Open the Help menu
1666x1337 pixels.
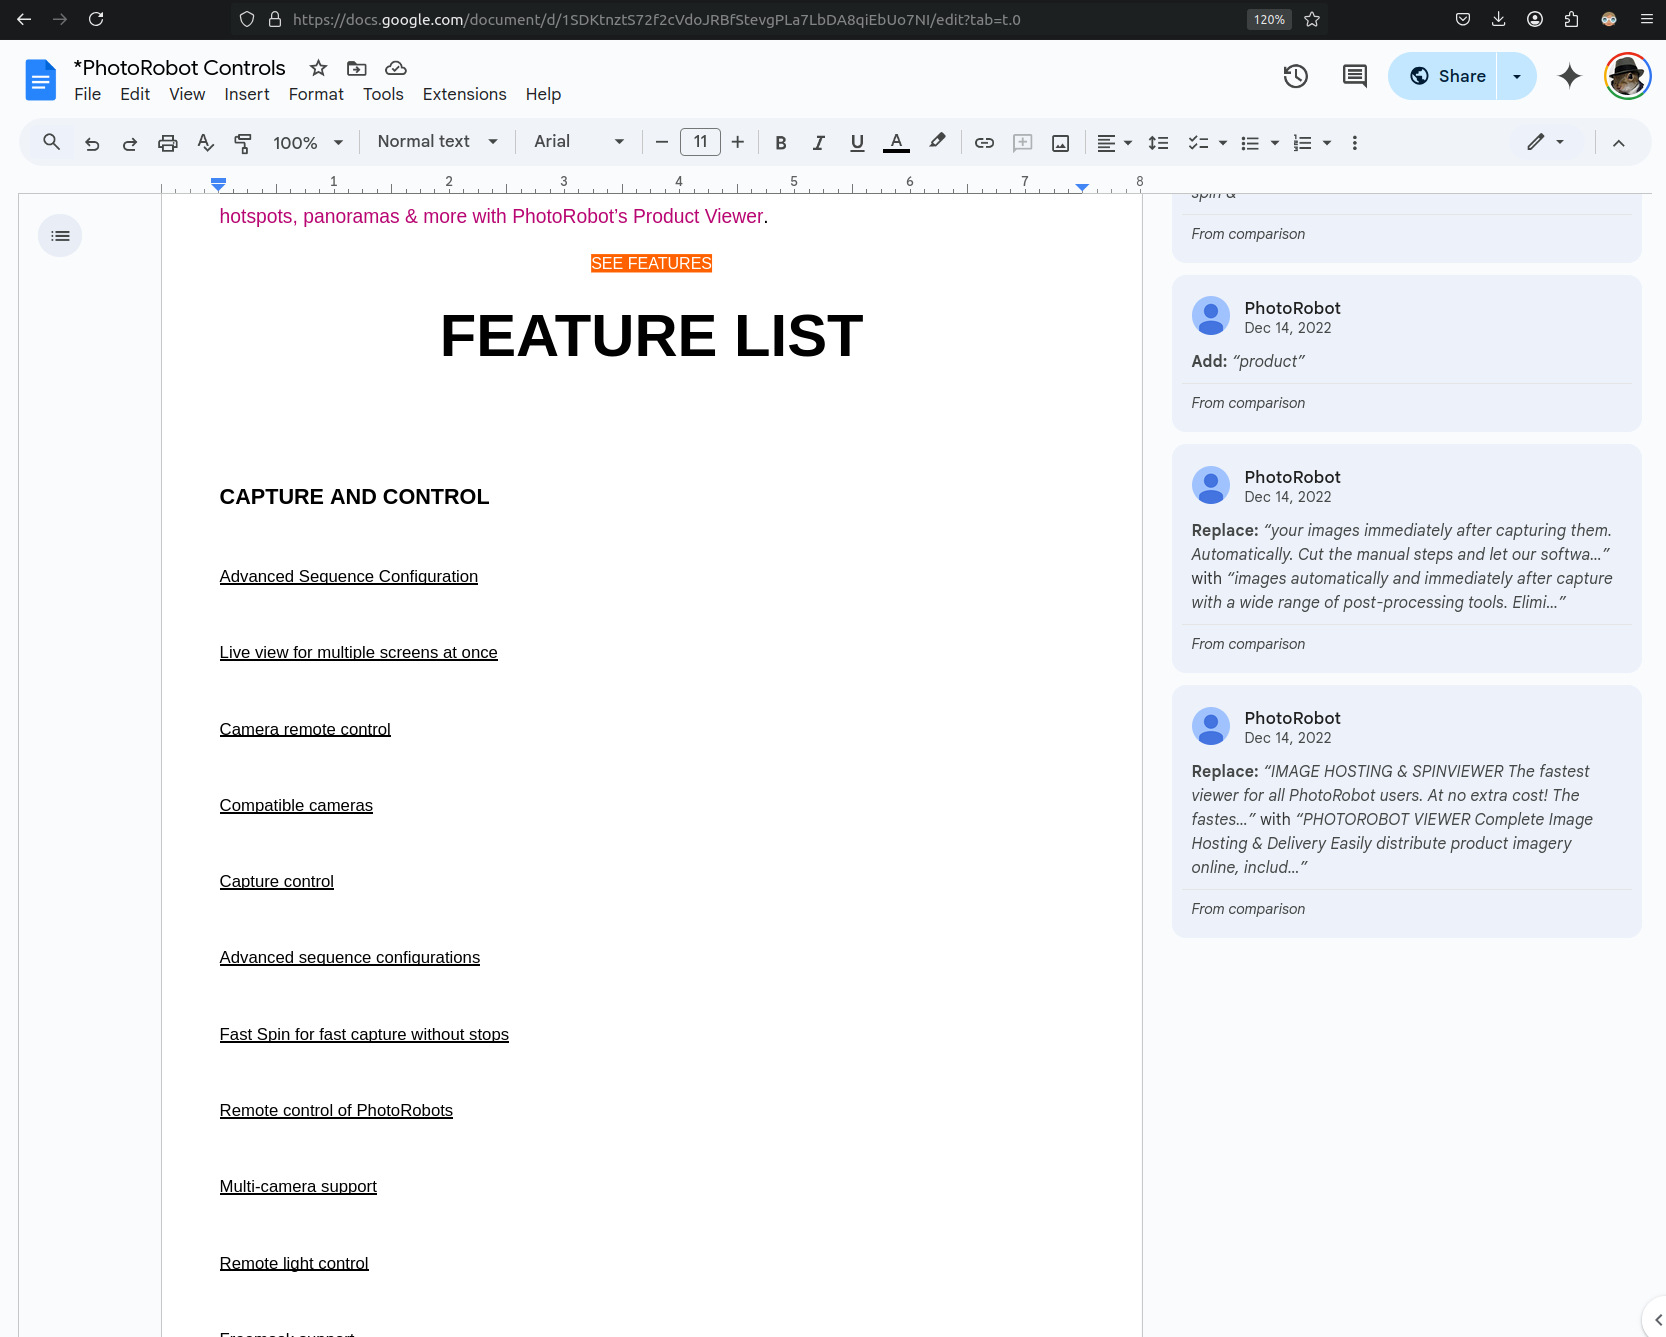click(x=543, y=94)
